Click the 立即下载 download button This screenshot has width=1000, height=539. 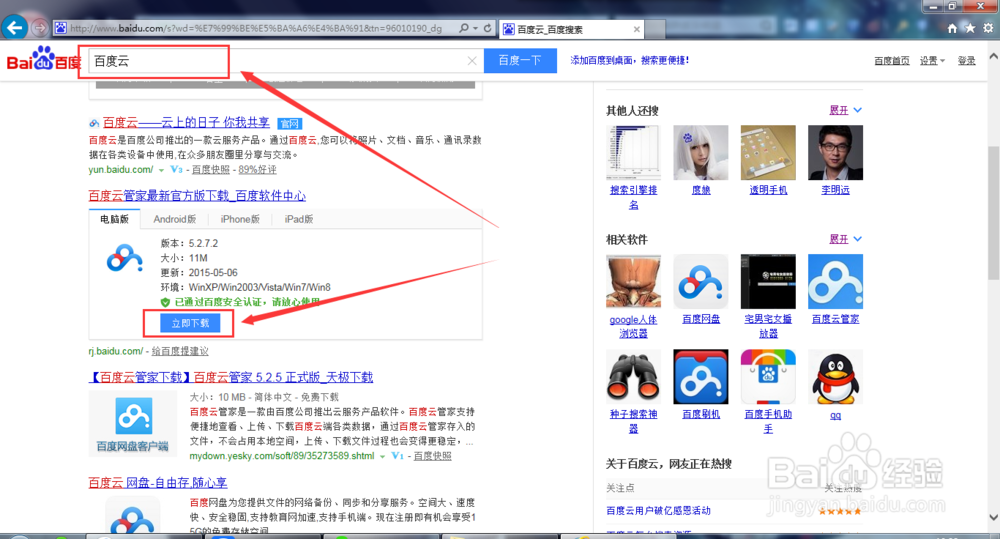(190, 323)
